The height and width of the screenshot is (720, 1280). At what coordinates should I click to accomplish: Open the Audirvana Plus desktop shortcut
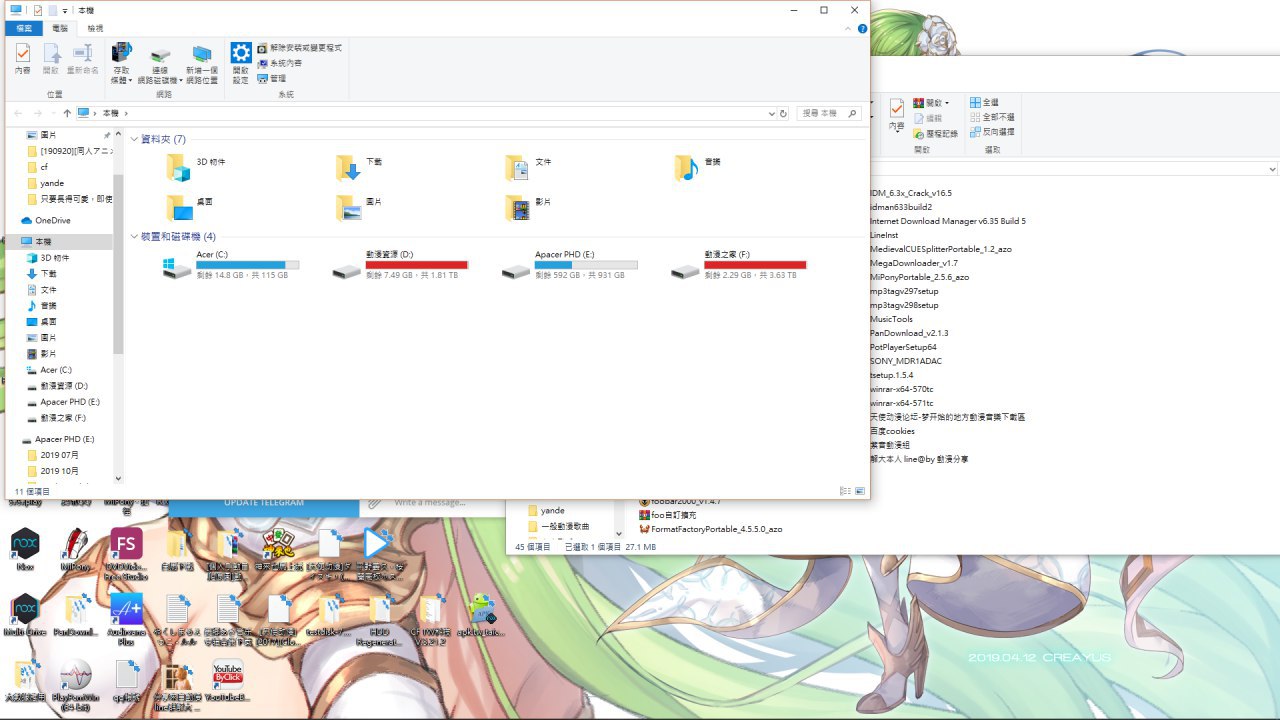pos(127,620)
